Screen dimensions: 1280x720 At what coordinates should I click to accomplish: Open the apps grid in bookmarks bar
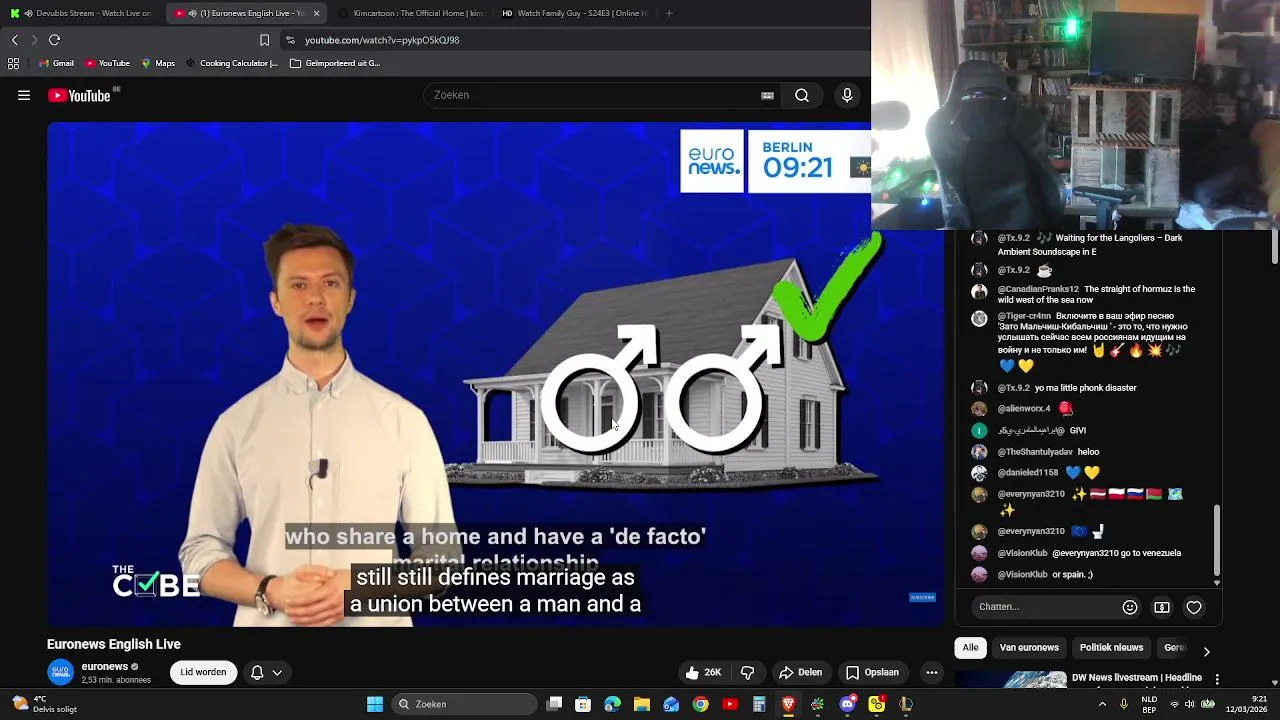[x=13, y=63]
